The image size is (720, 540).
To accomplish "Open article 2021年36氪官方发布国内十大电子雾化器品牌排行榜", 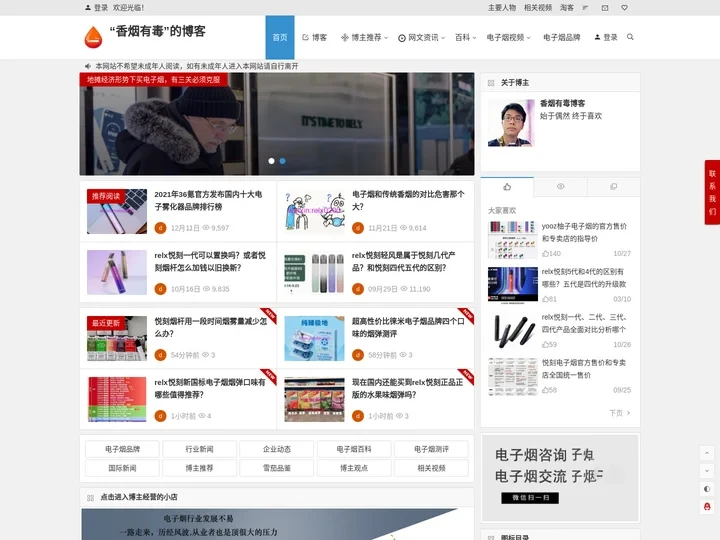I will click(x=208, y=201).
